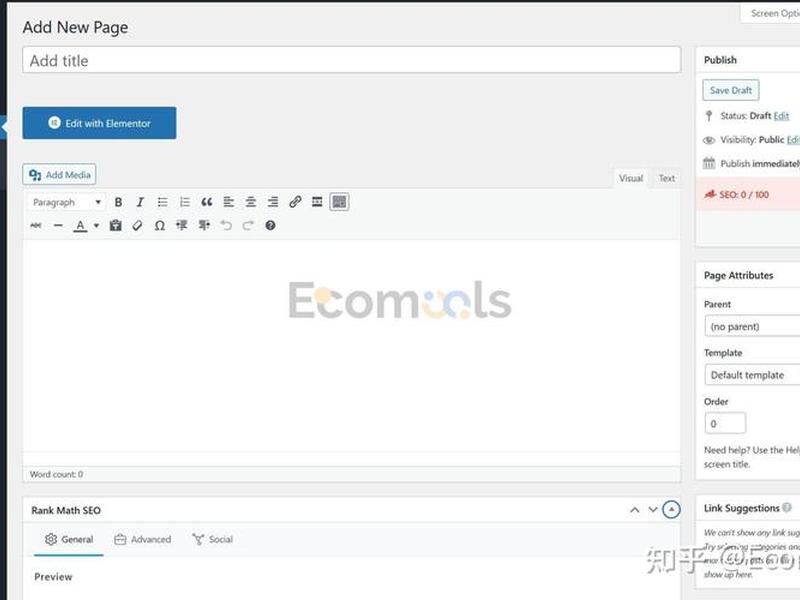Undo last editor action
The height and width of the screenshot is (600, 800).
(x=226, y=226)
